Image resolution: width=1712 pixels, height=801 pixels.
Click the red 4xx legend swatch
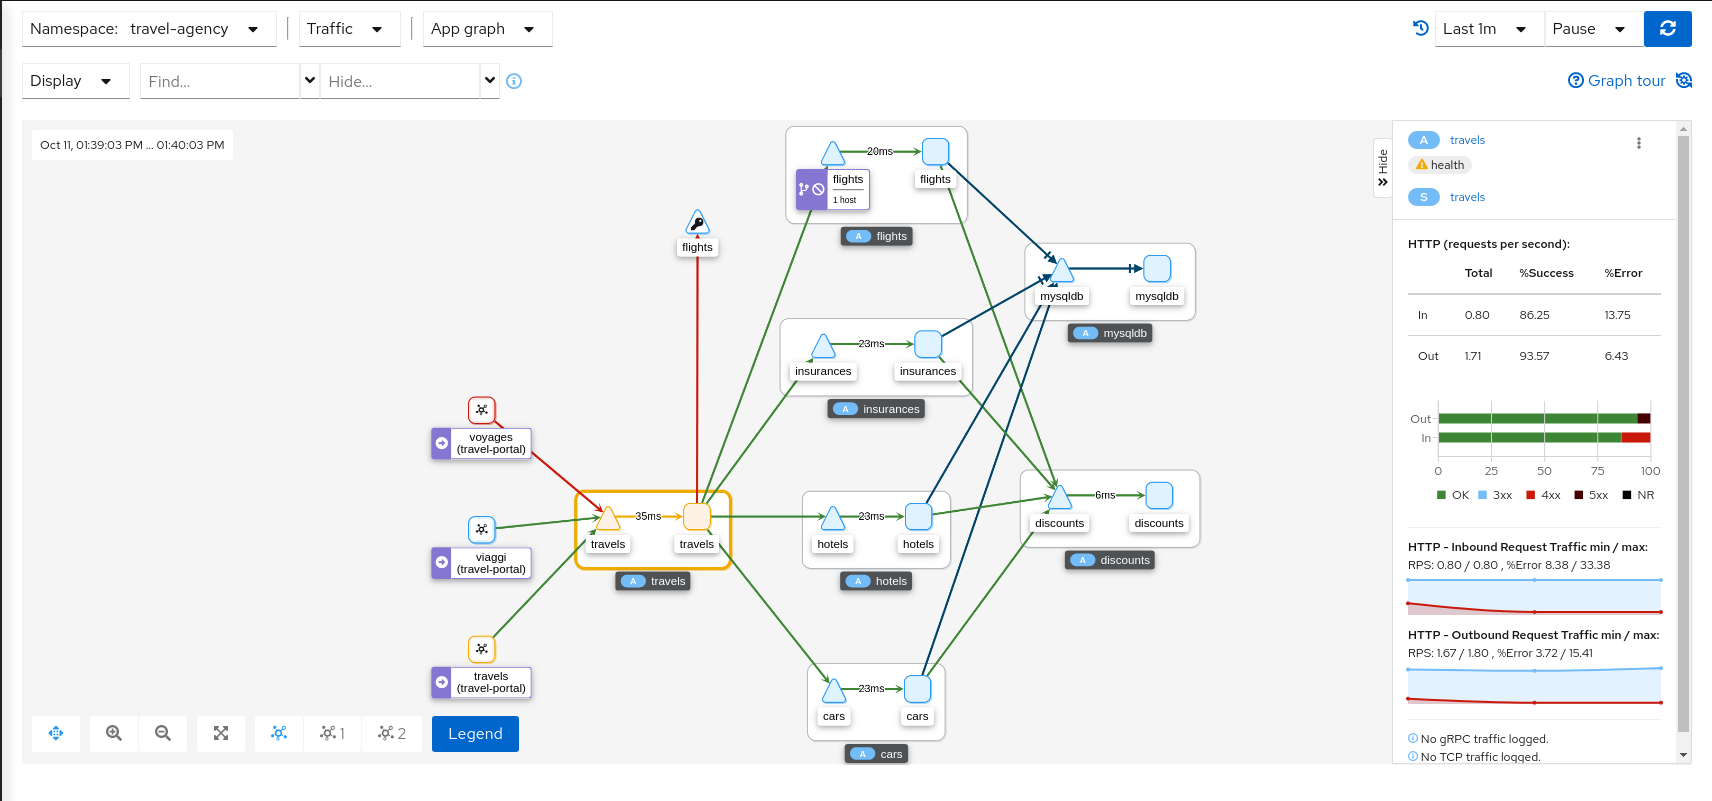click(x=1530, y=495)
